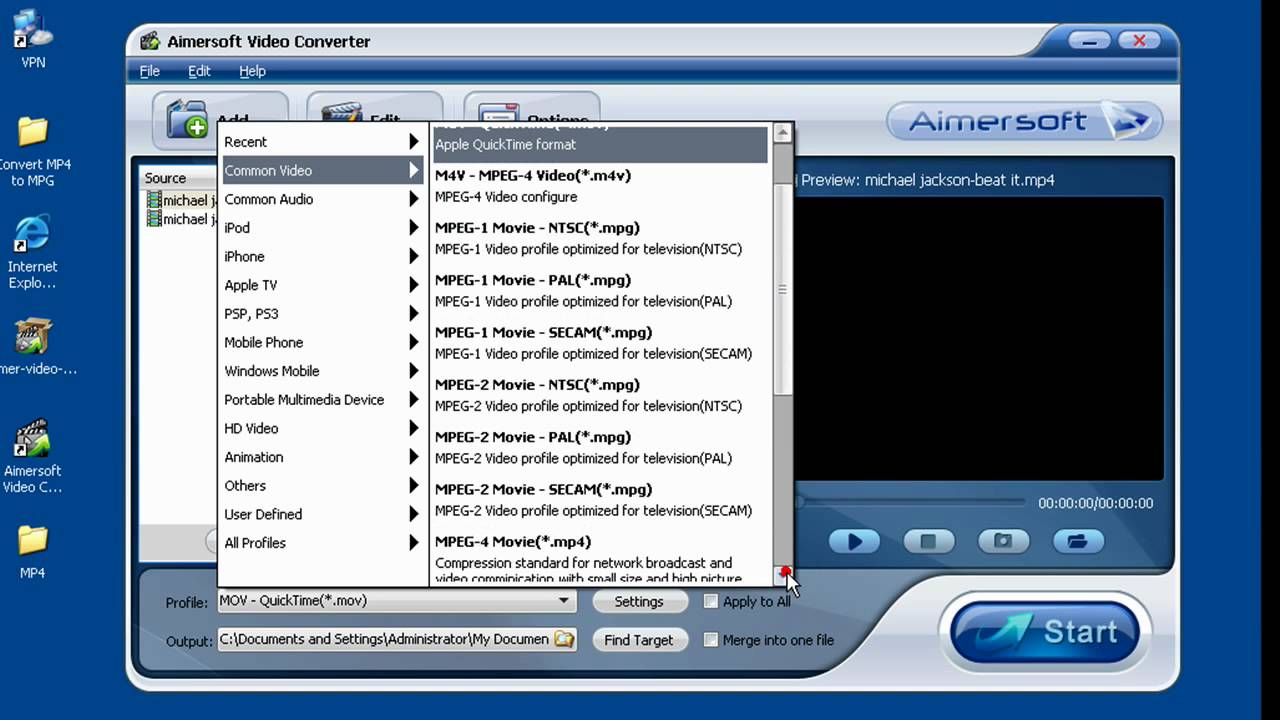Select MPEG-1 Movie - SECAM format
The height and width of the screenshot is (720, 1280).
coord(601,343)
